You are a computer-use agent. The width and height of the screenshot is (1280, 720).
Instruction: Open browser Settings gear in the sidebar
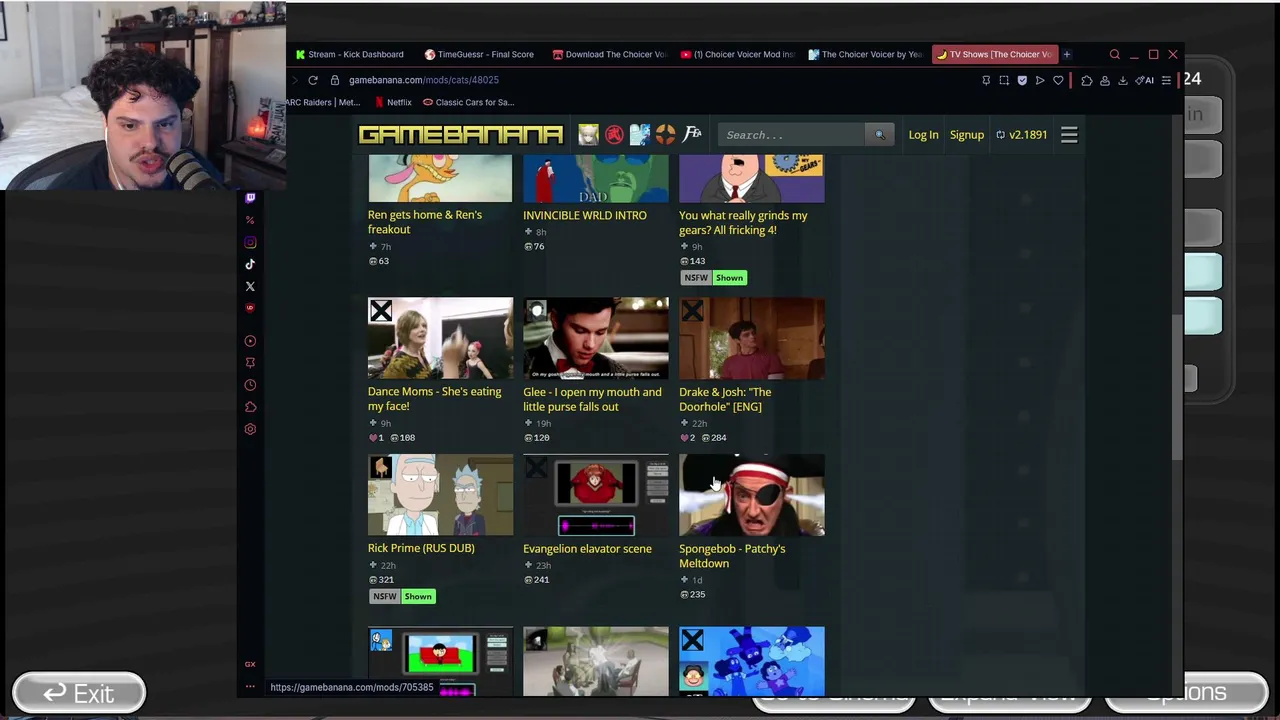click(250, 429)
